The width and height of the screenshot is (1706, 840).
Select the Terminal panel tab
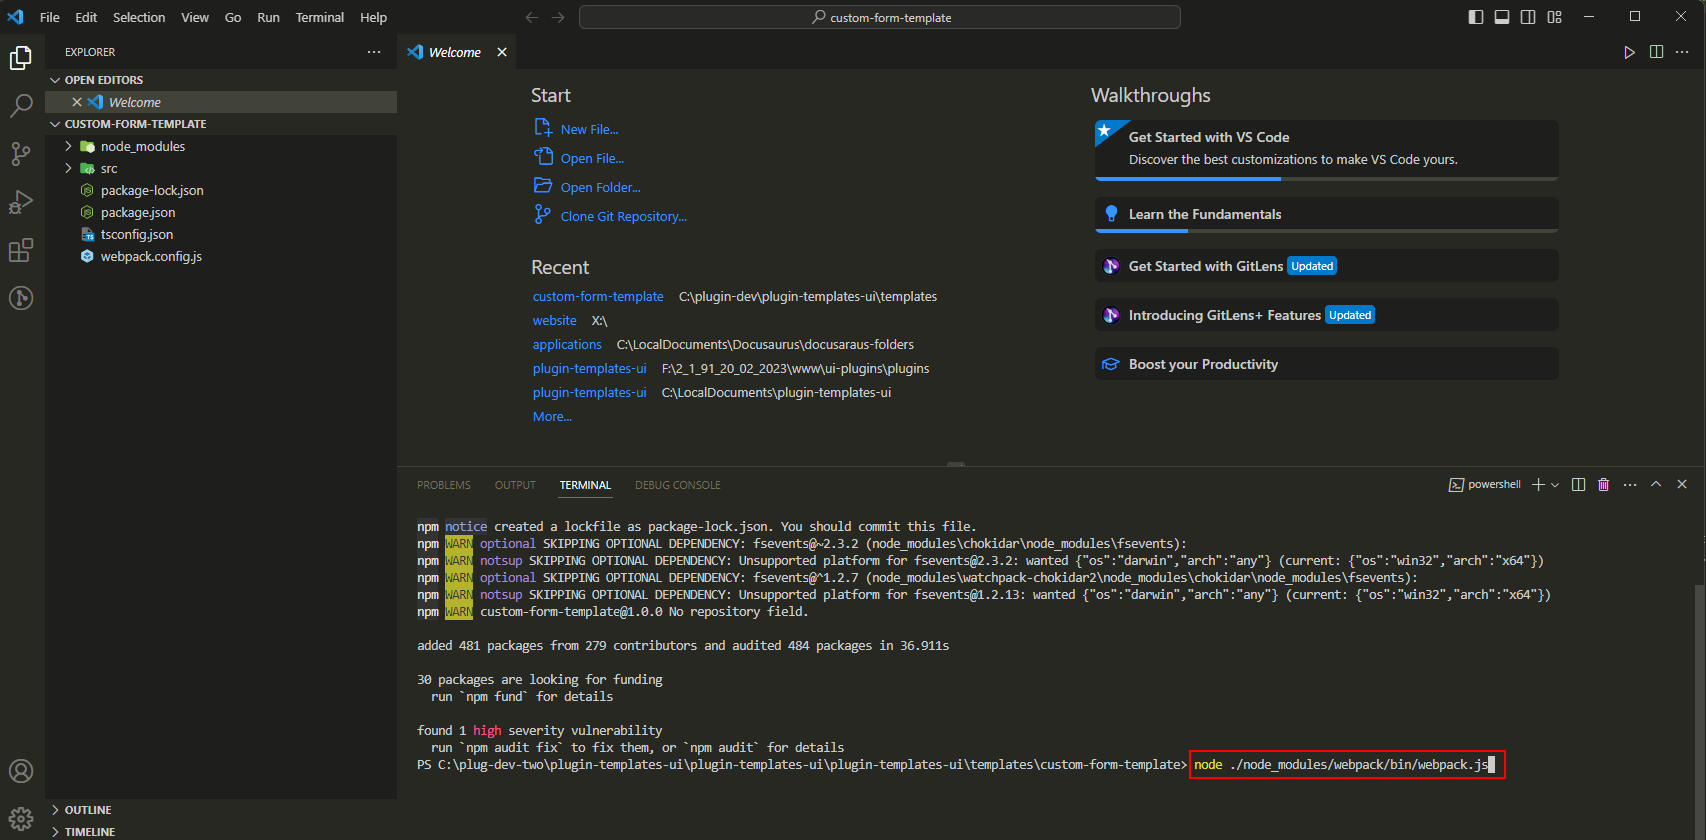point(585,485)
